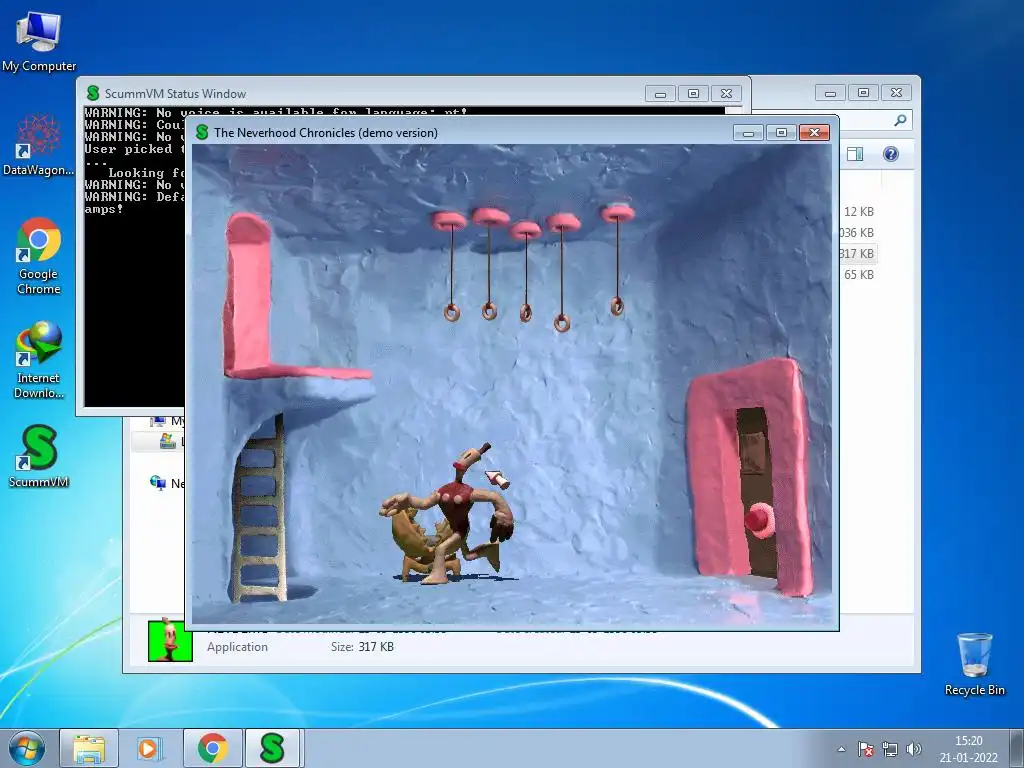Pull the first hanging ring in the game
Viewport: 1024px width, 768px height.
point(452,312)
